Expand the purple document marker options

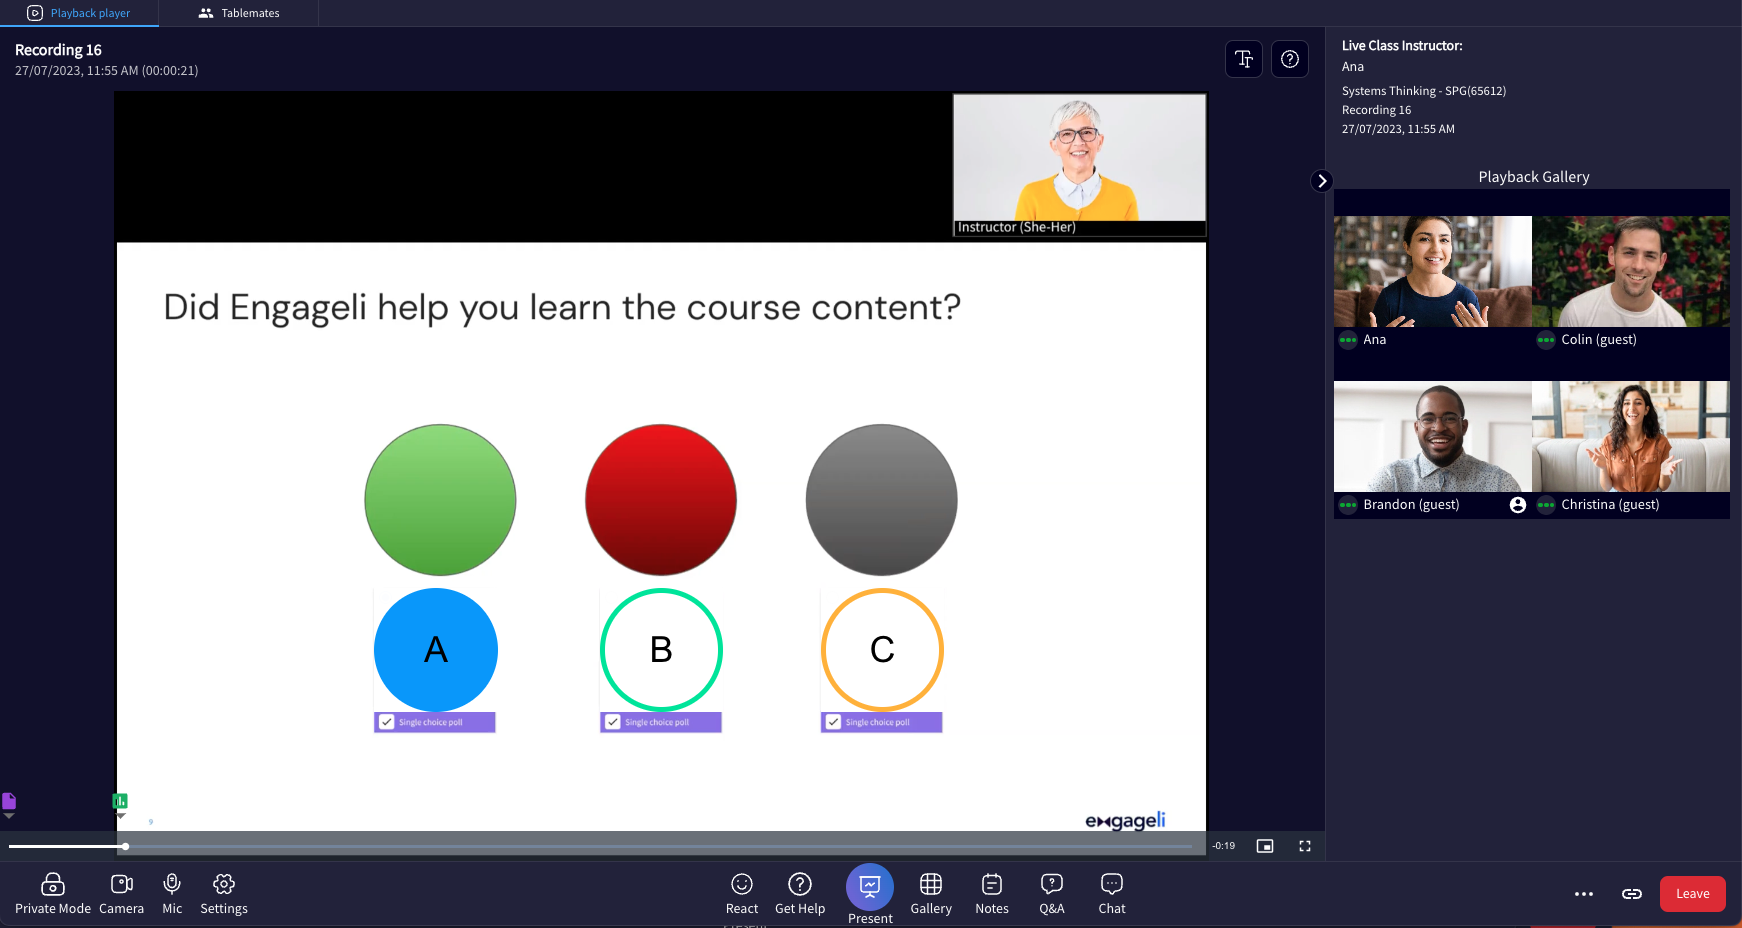[x=10, y=815]
